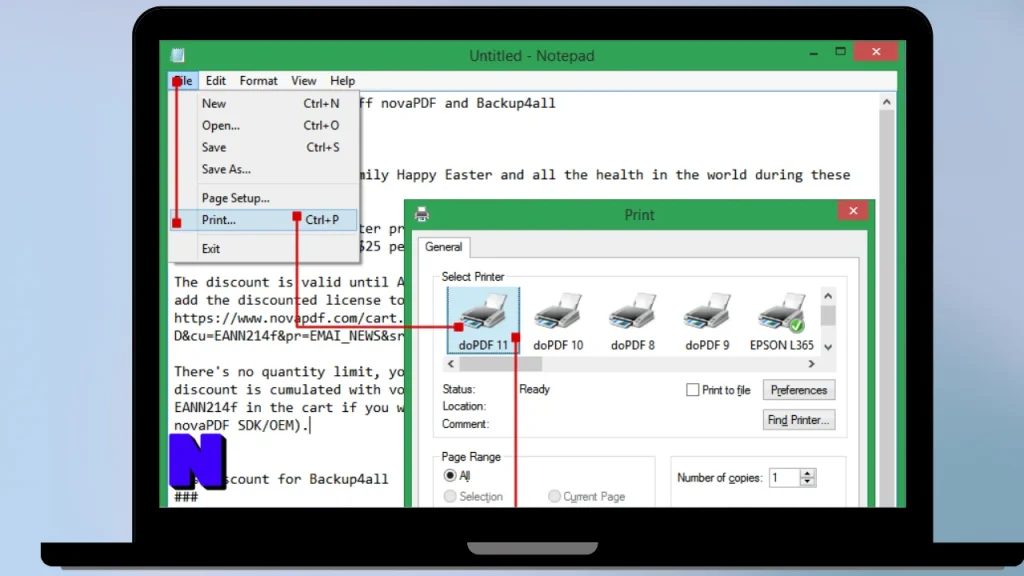Image resolution: width=1024 pixels, height=576 pixels.
Task: Select the All page range option
Action: 450,475
